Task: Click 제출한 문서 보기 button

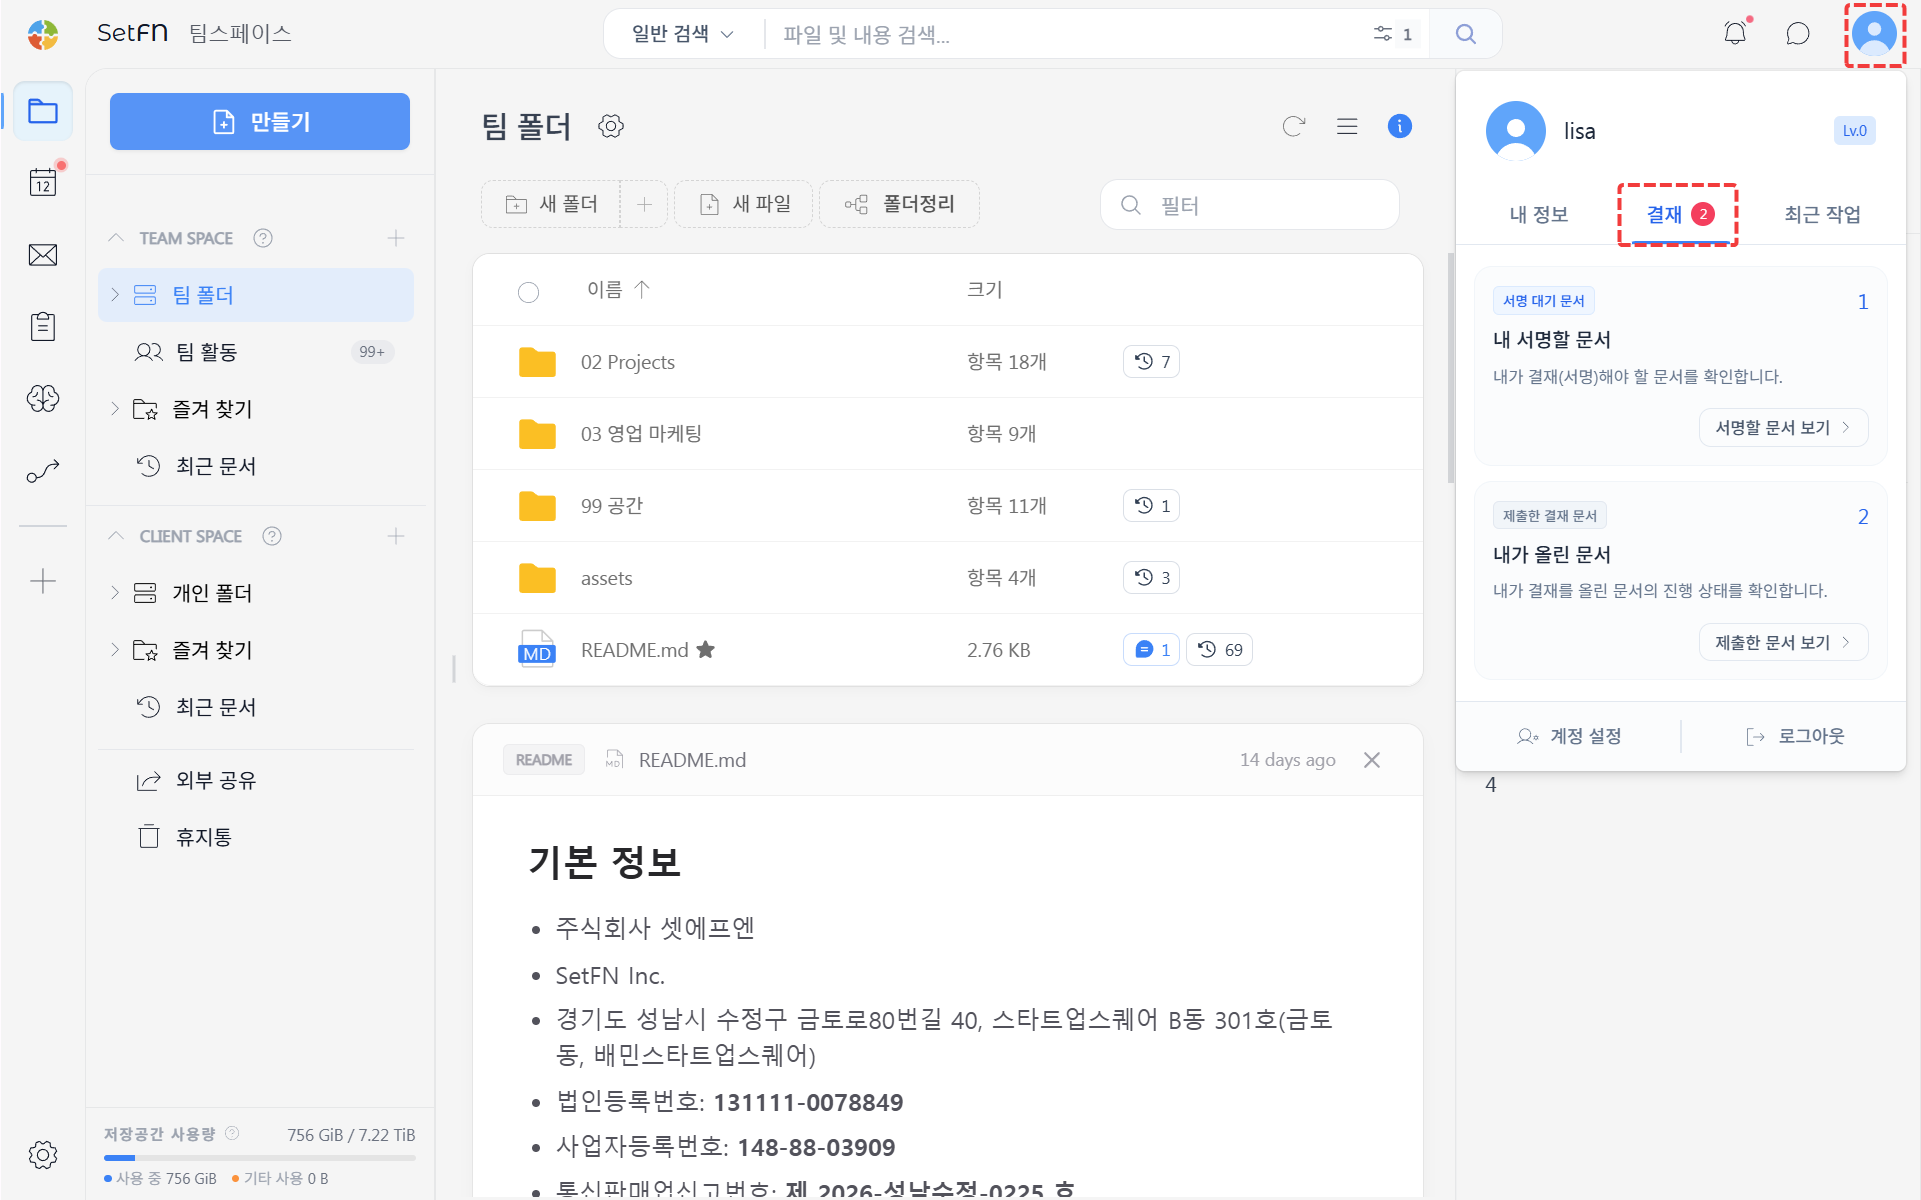Action: pos(1783,643)
